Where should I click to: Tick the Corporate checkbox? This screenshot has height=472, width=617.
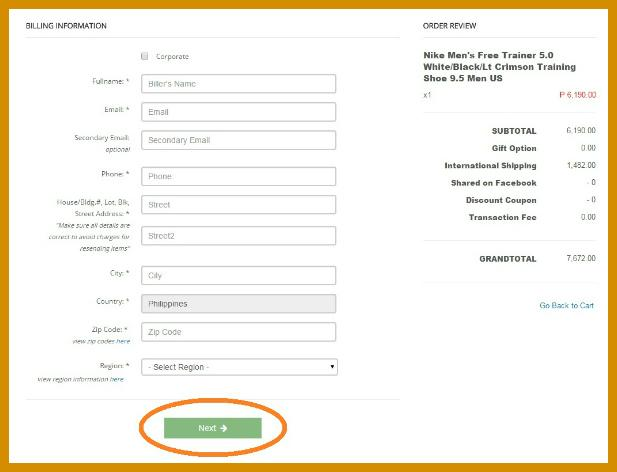coord(144,56)
